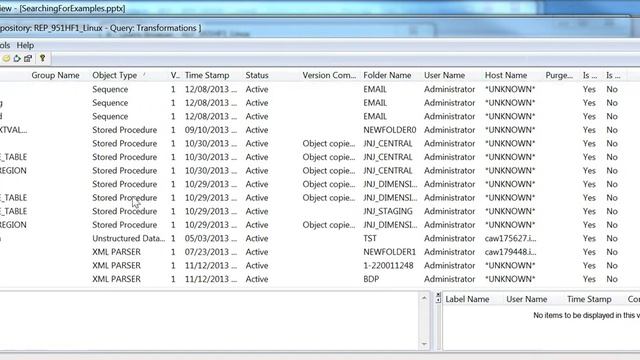640x360 pixels.
Task: Select the Unstructured Data... object type cell
Action: (x=129, y=238)
